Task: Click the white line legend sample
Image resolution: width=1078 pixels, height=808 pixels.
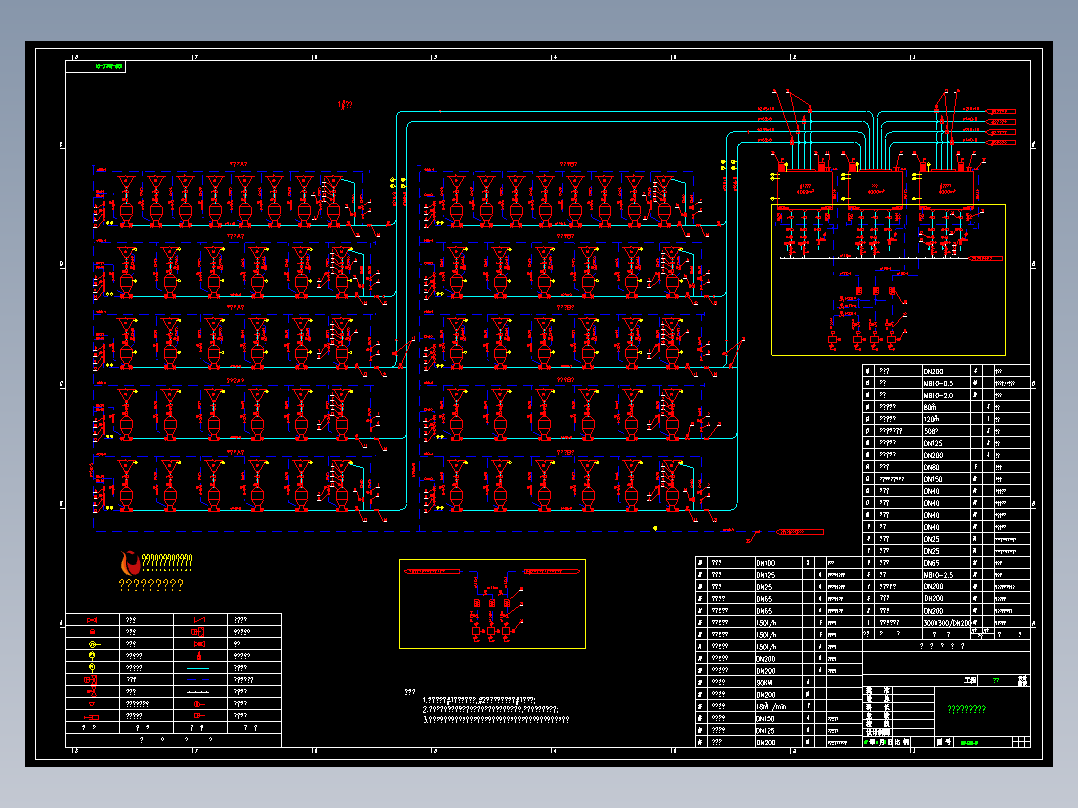Action: (x=198, y=692)
